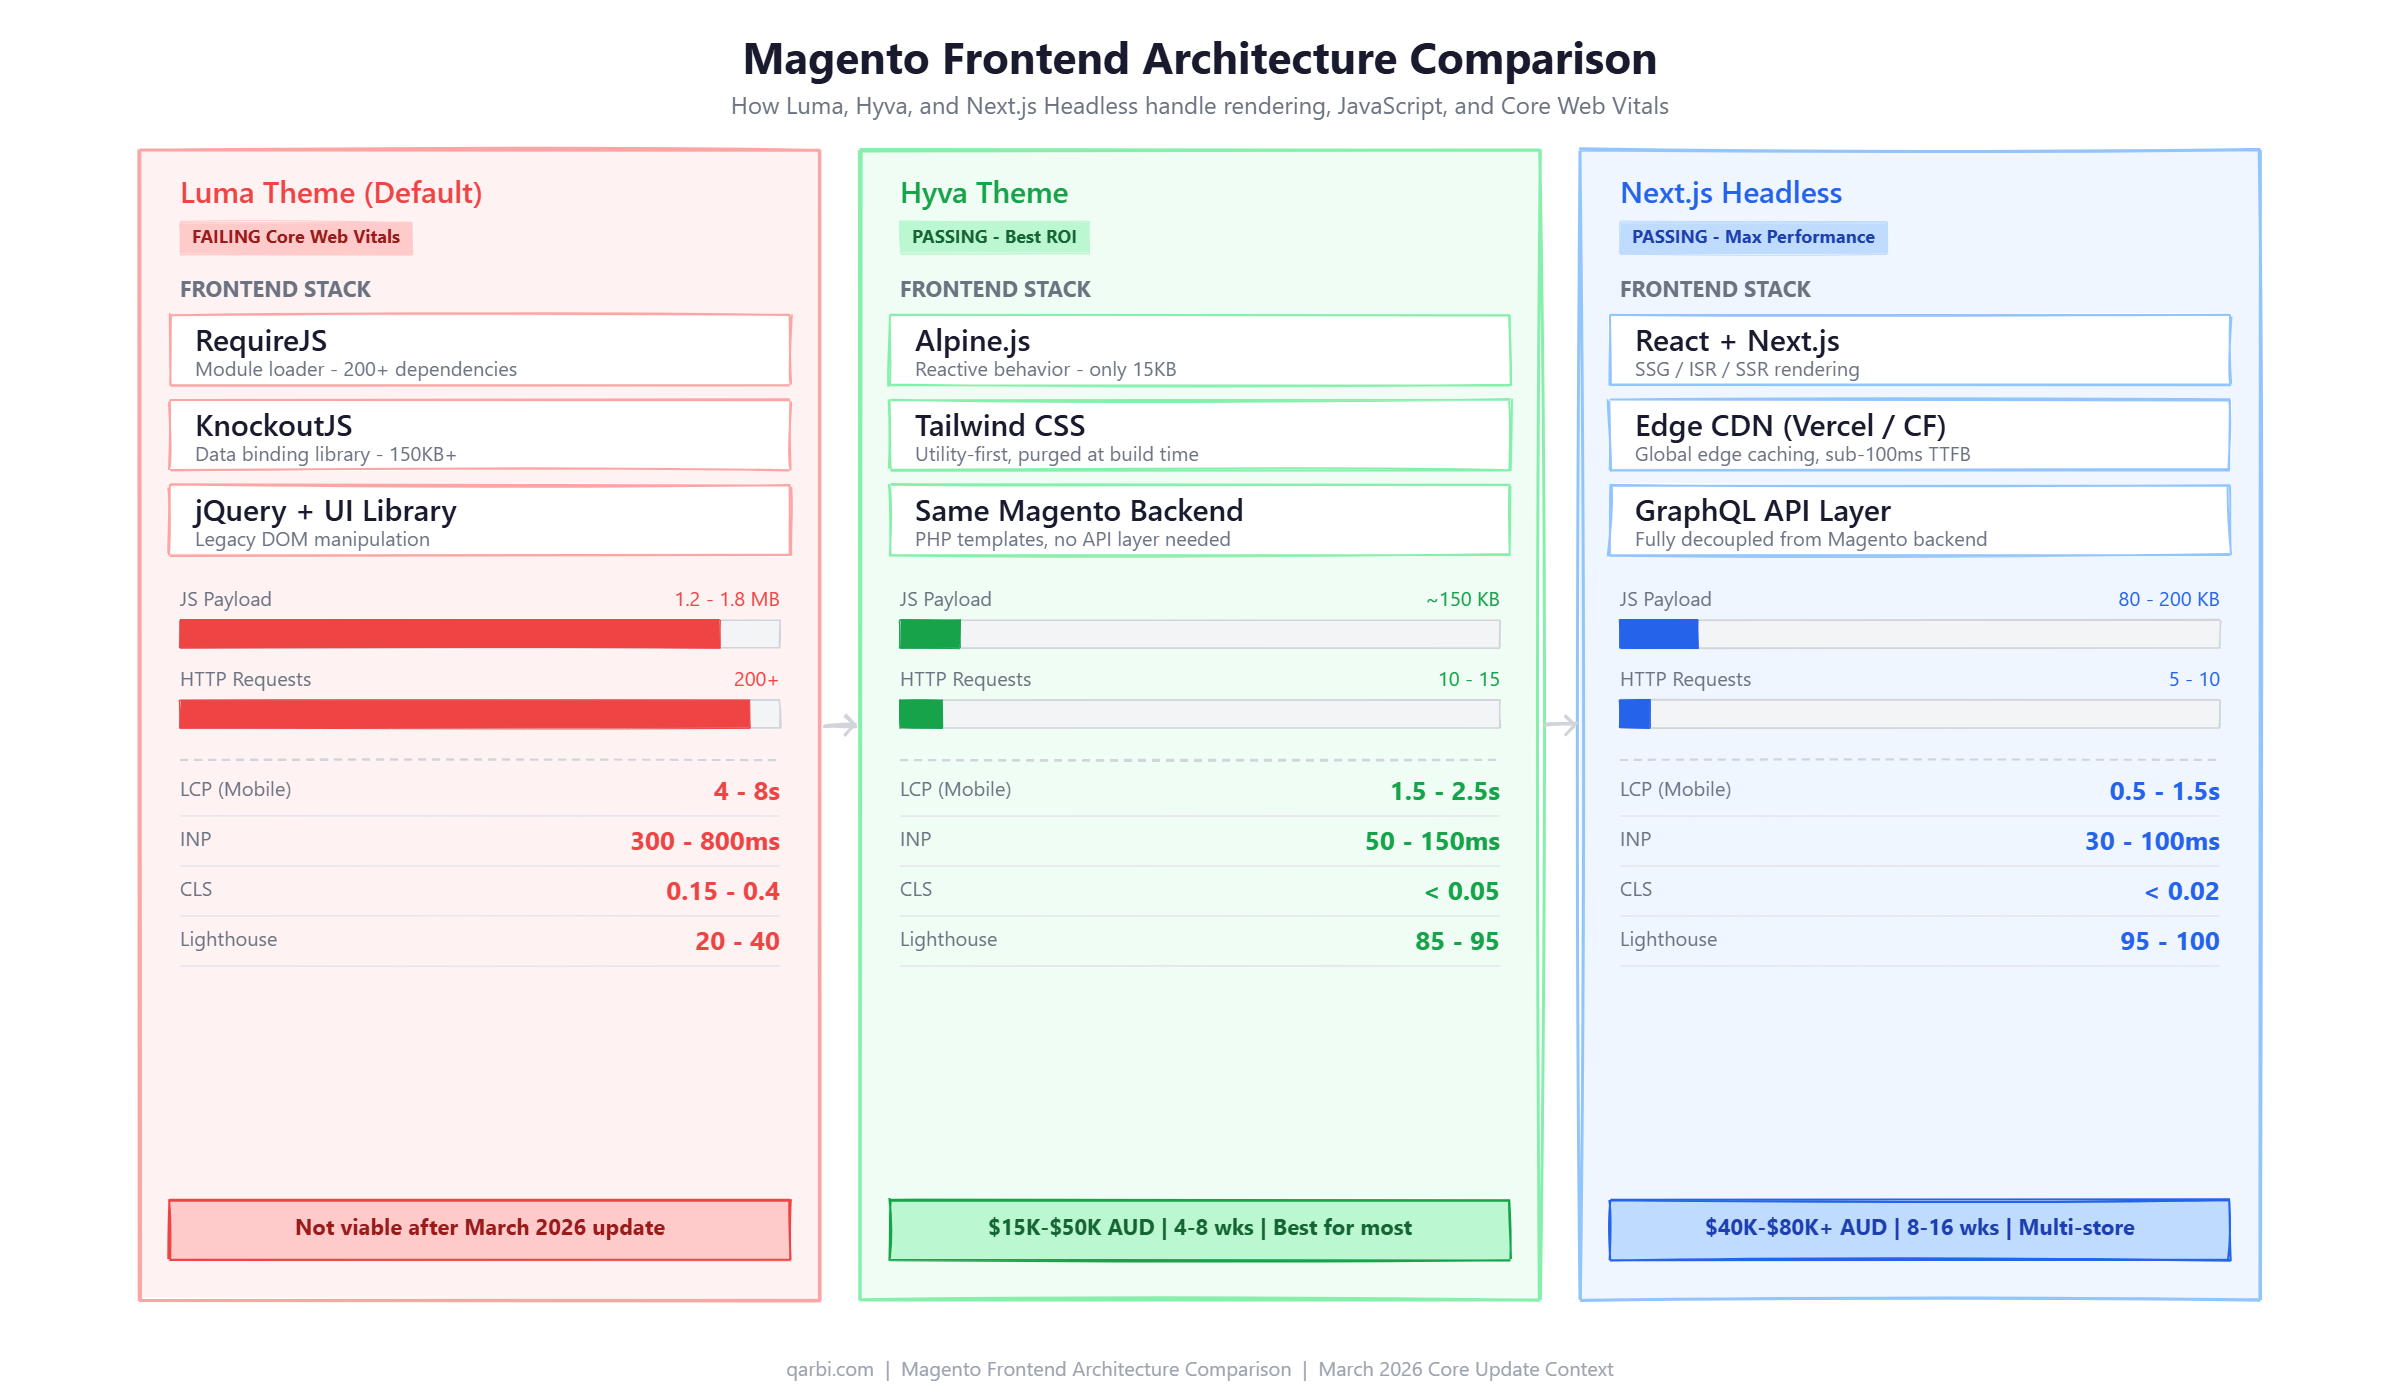Click FRONTEND STACK label in Hyva column
Screen dimensions: 2400x1400
click(x=995, y=290)
